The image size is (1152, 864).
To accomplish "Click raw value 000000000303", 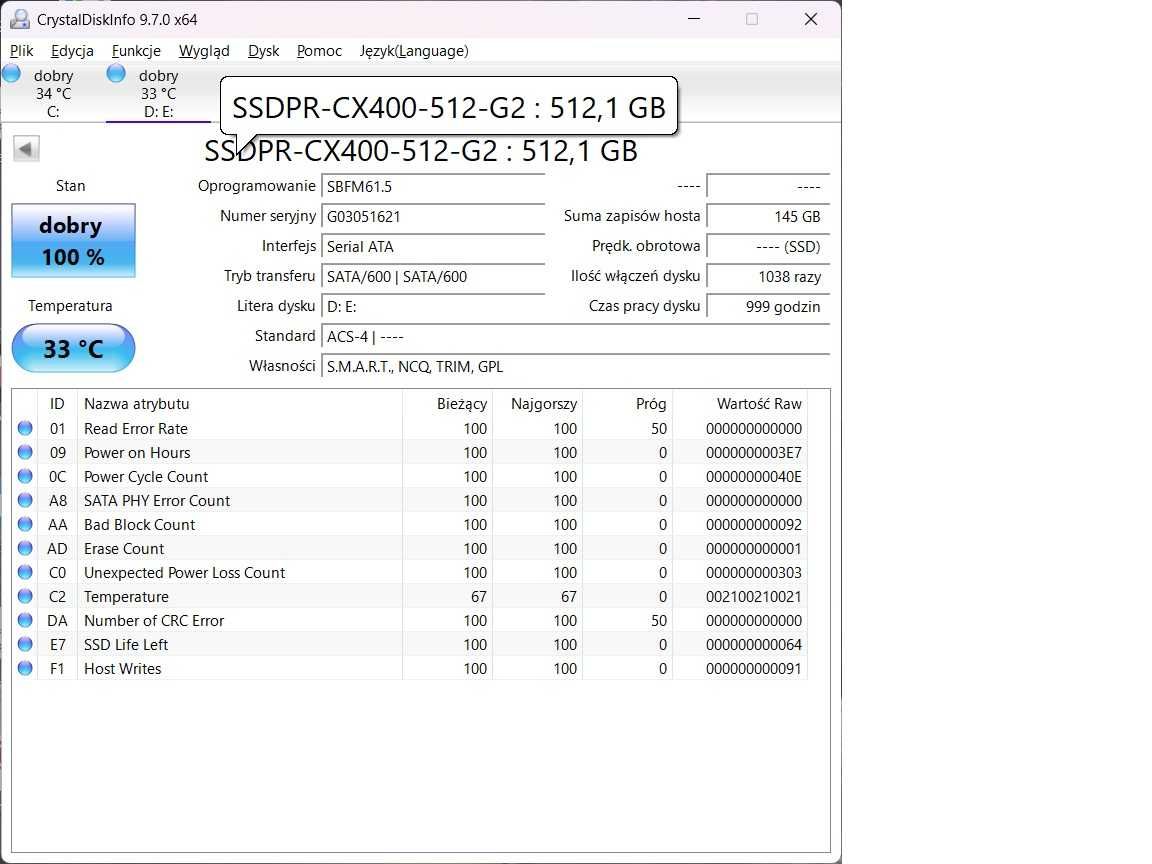I will (x=754, y=572).
